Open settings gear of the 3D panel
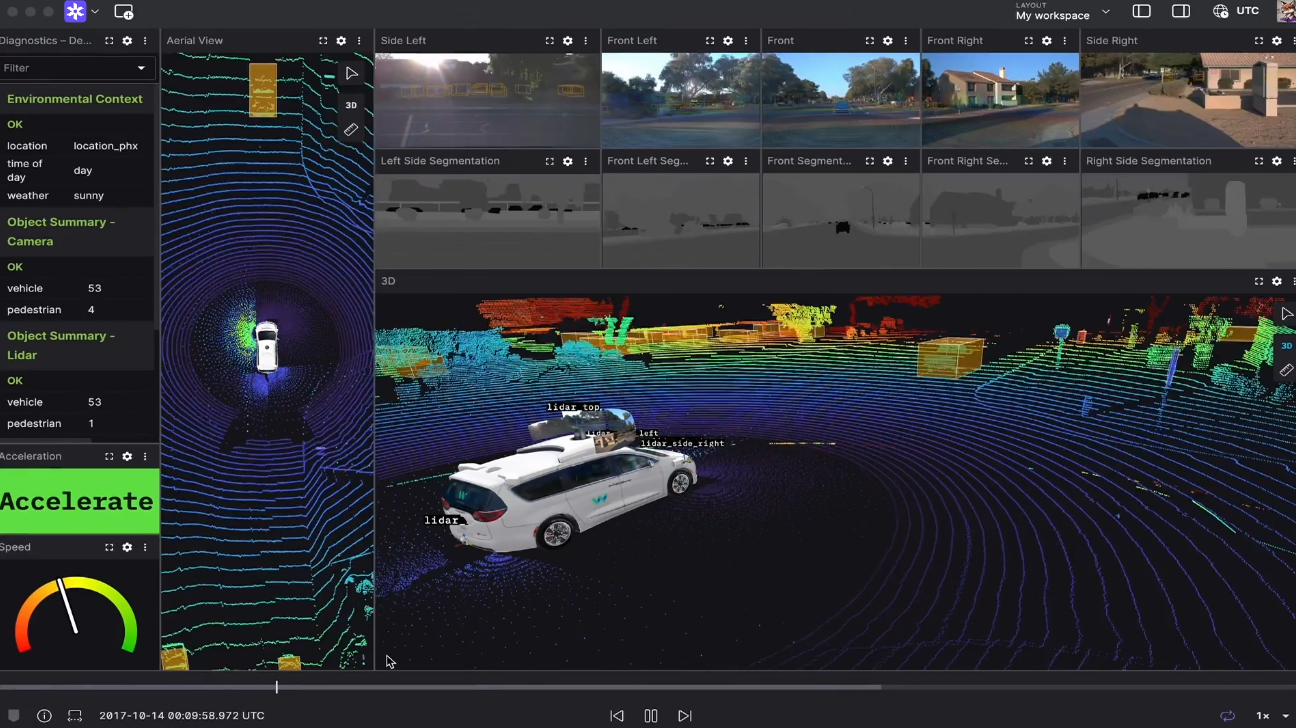Viewport: 1296px width, 728px height. coord(1277,282)
